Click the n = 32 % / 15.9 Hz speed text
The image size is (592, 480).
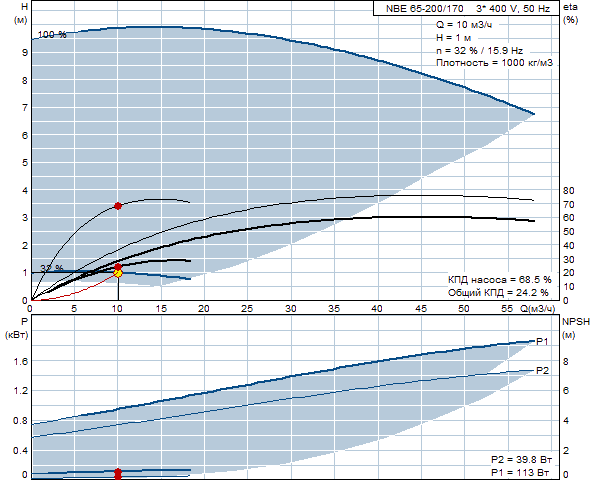pos(479,50)
